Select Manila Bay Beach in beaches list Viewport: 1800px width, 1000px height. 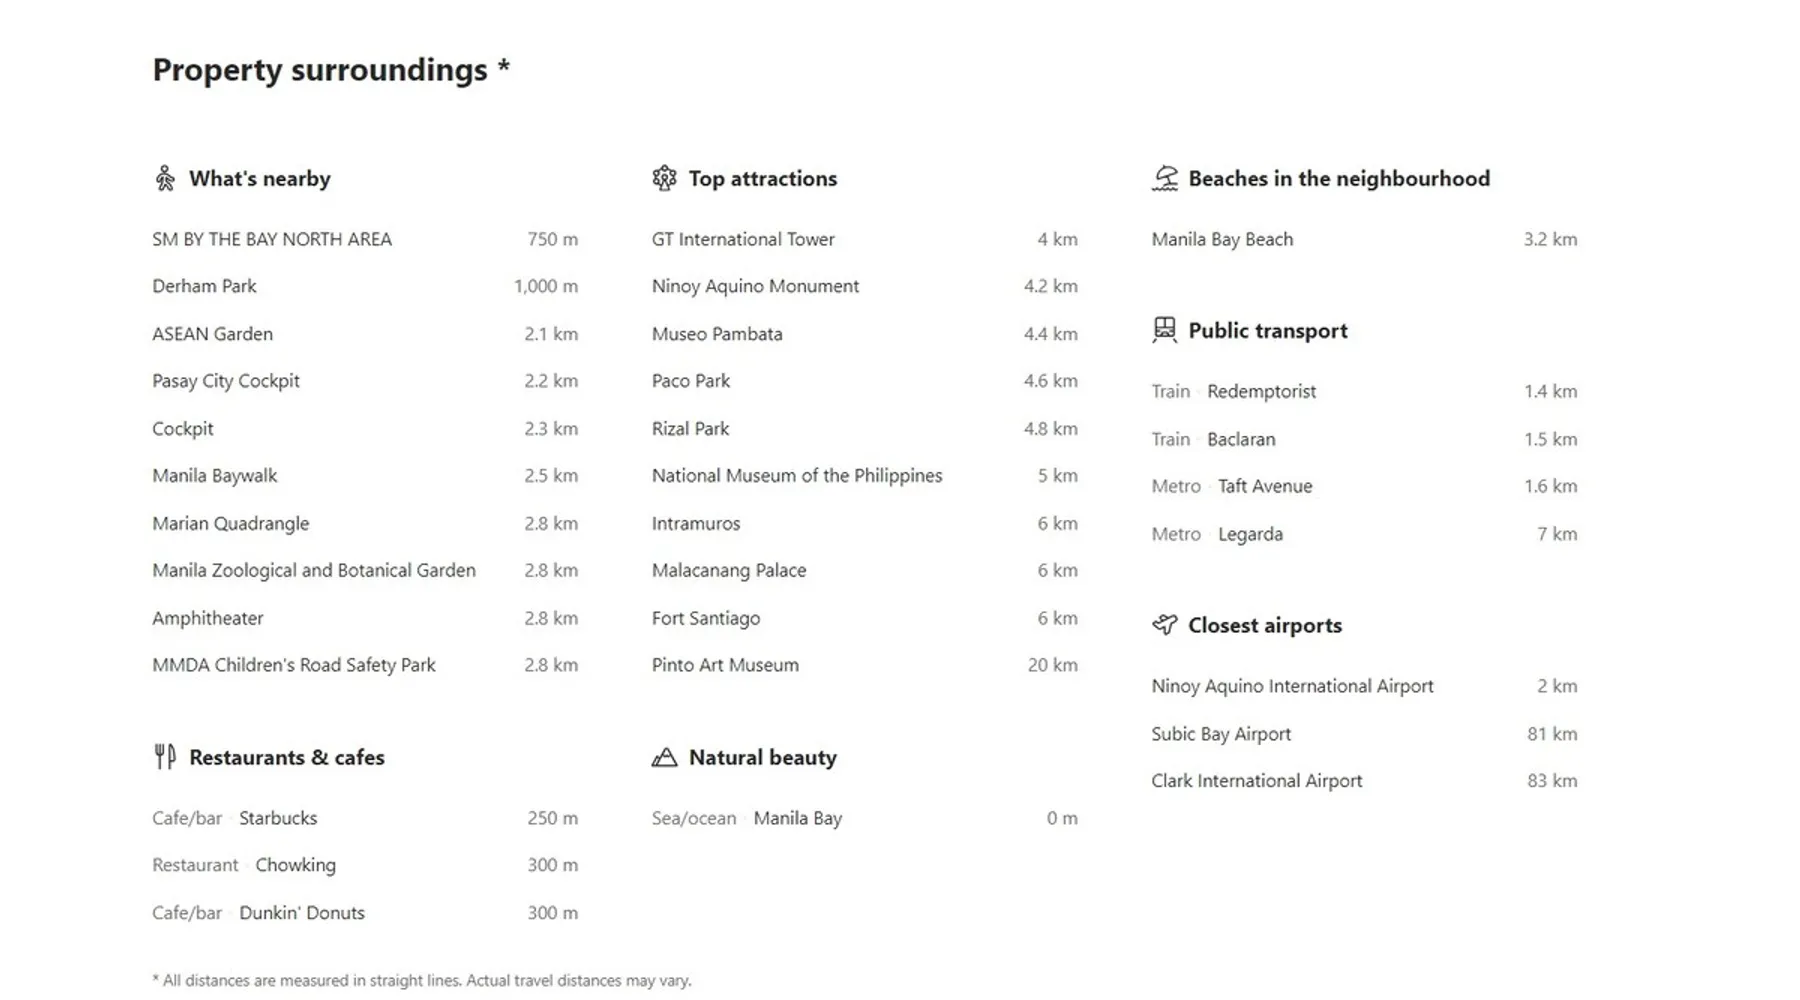[1222, 239]
